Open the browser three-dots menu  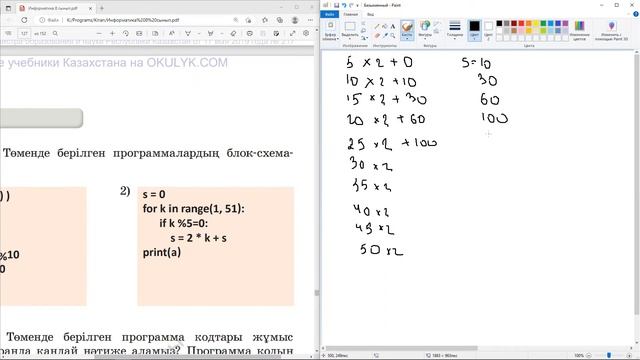[310, 20]
